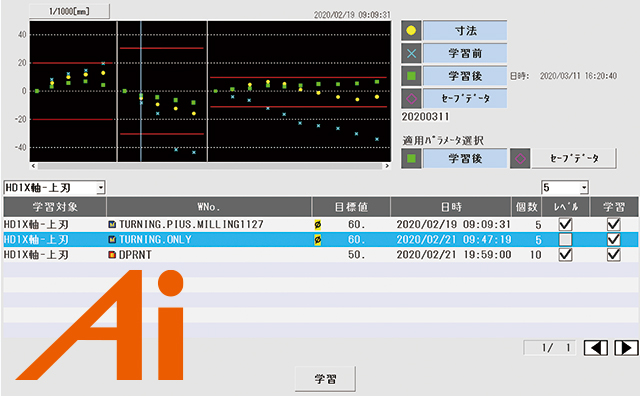Click the green square 学習後 legend icon
The height and width of the screenshot is (396, 640).
(411, 76)
